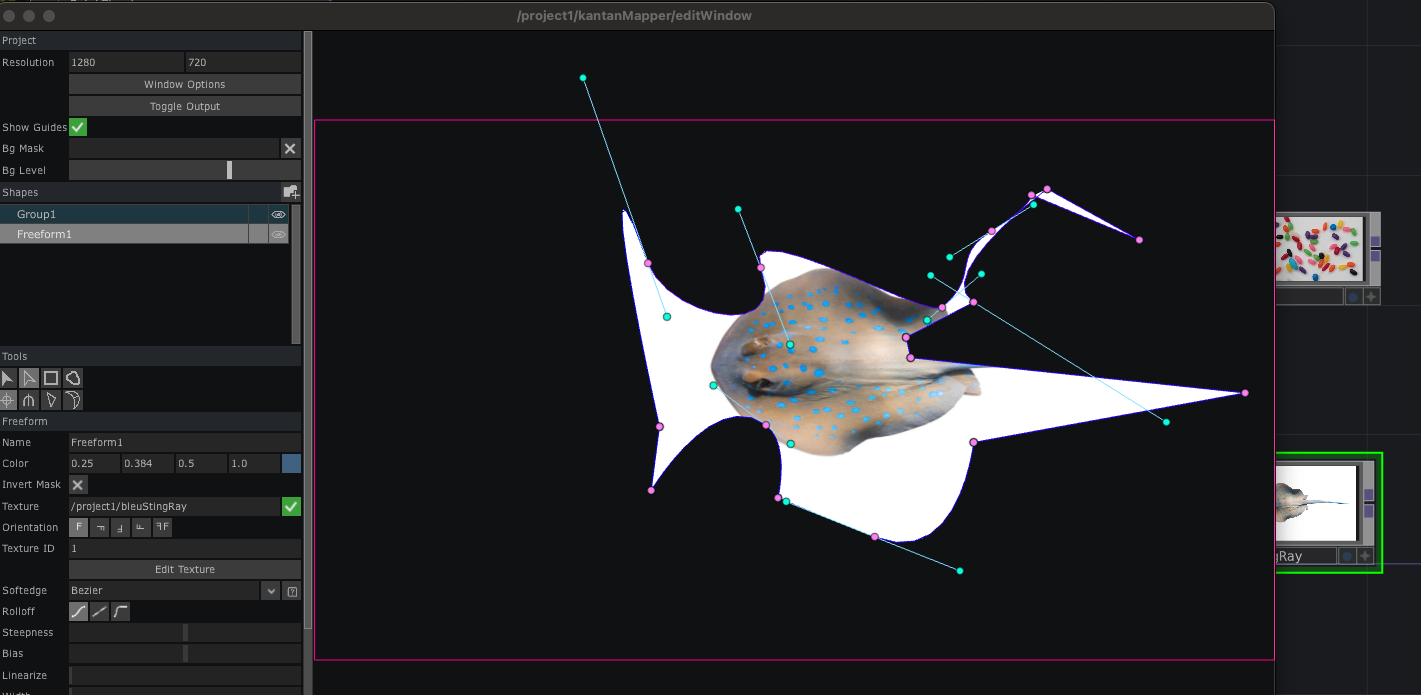Viewport: 1421px width, 695px height.
Task: Toggle the Invert Mask checkbox
Action: [78, 485]
